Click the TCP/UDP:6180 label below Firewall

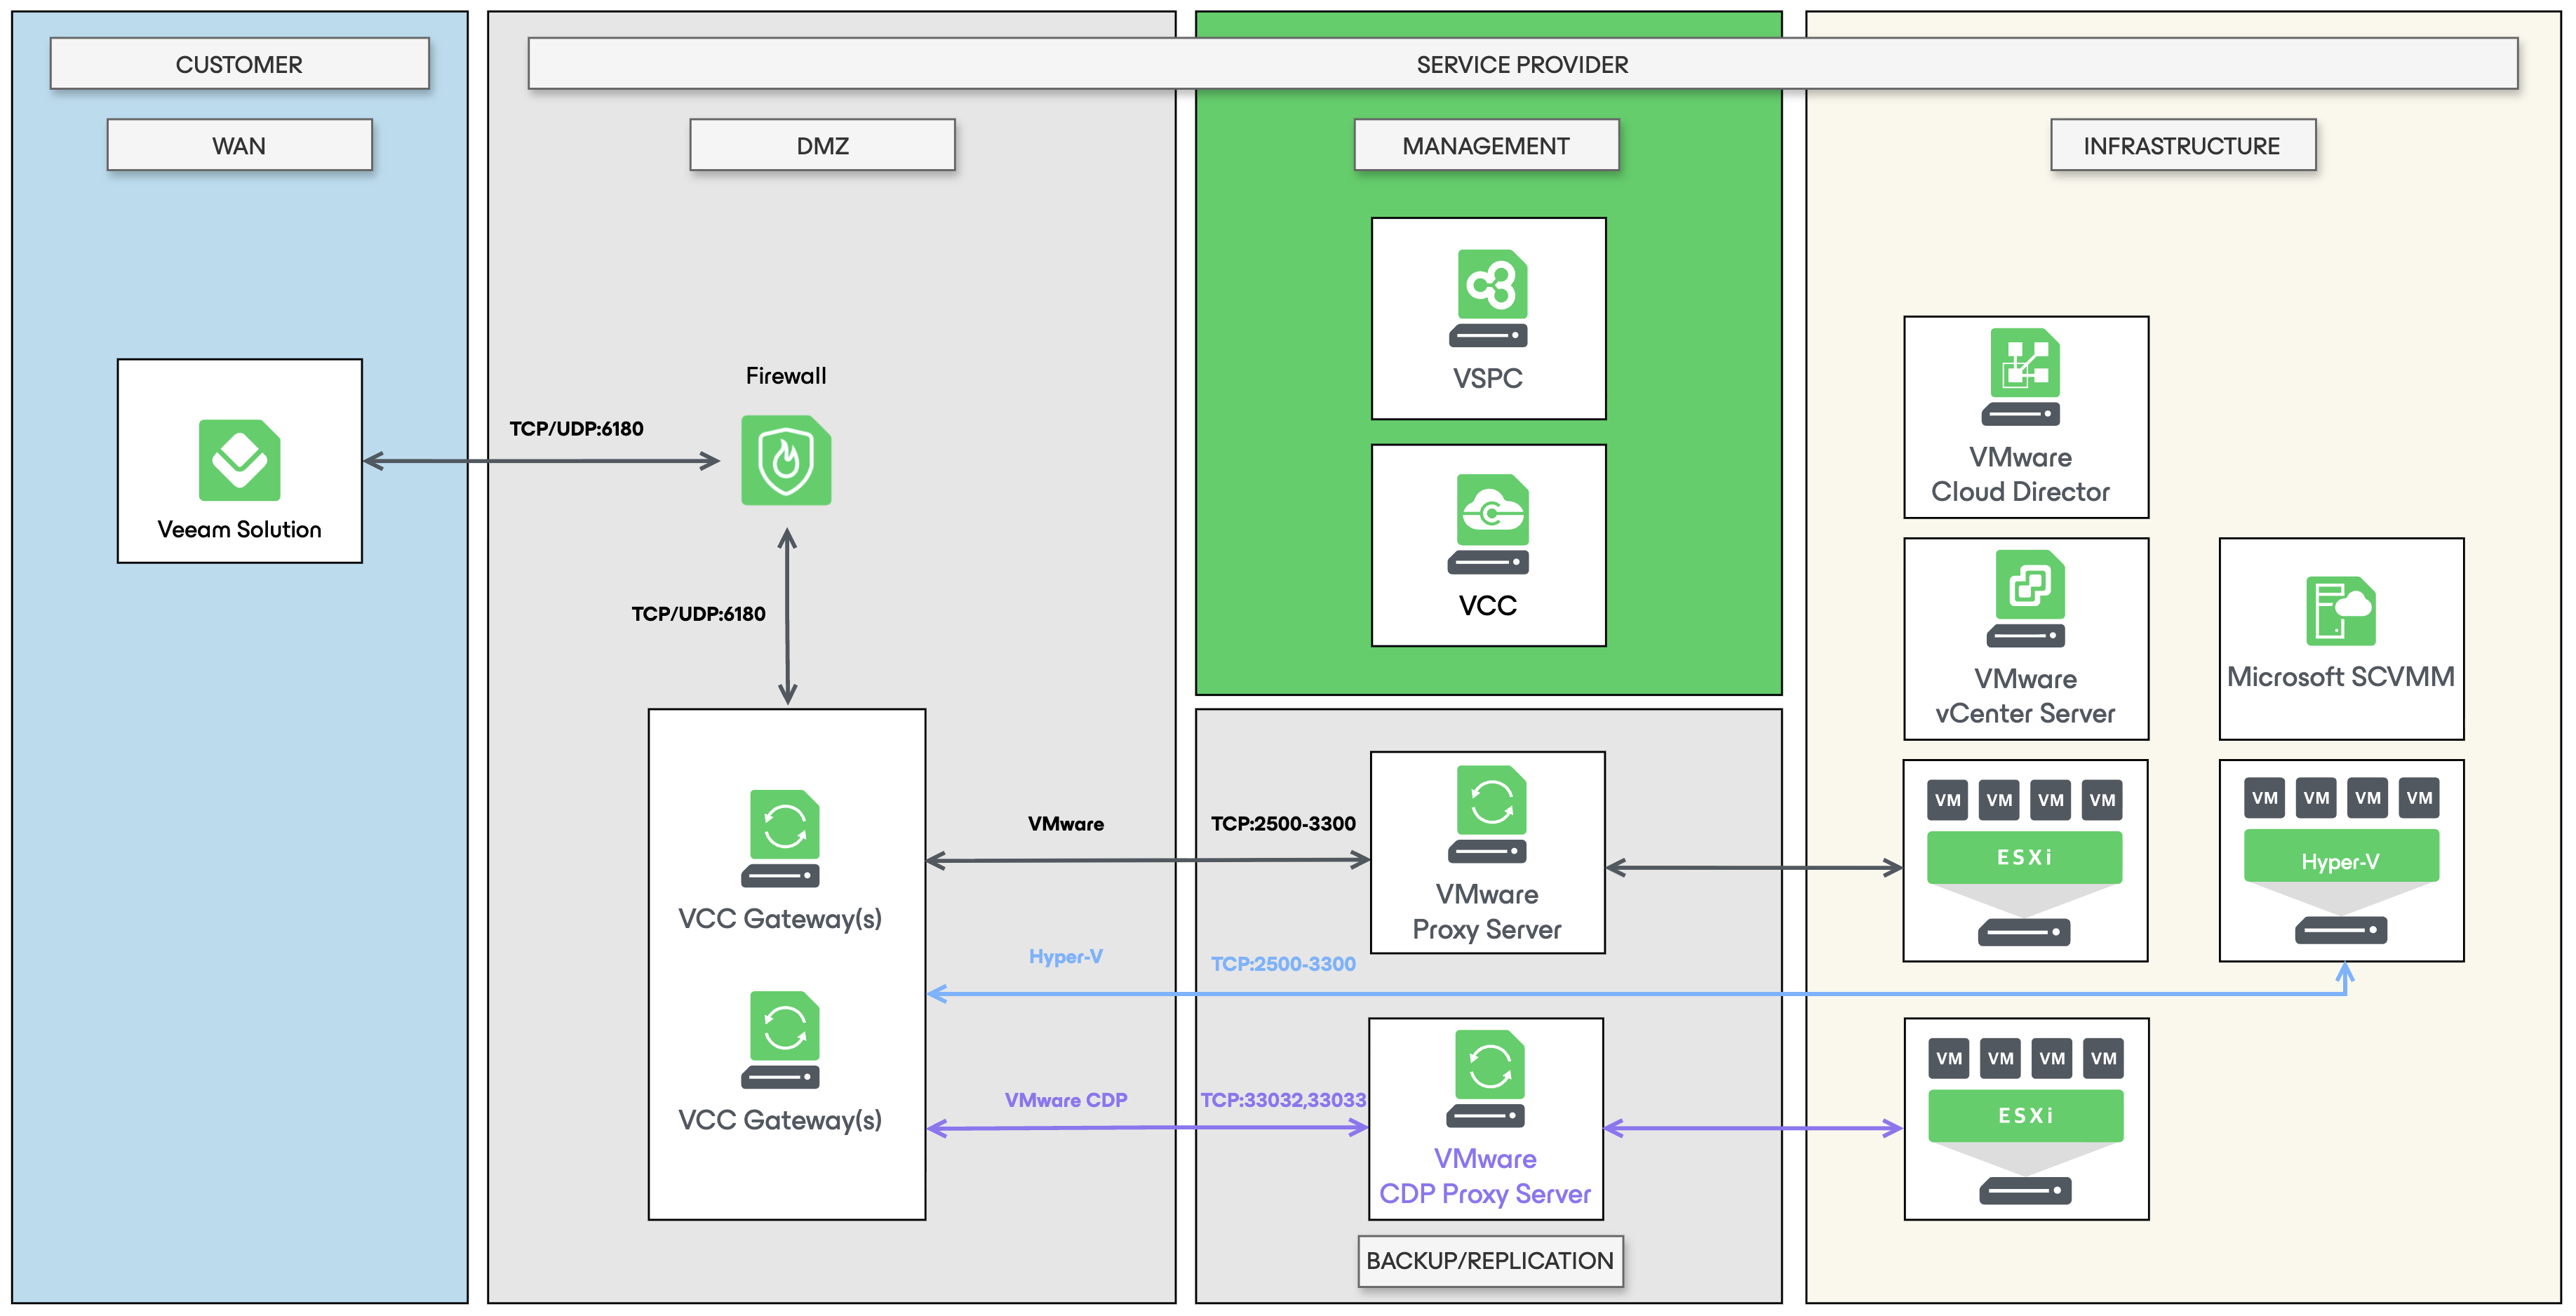pos(699,613)
